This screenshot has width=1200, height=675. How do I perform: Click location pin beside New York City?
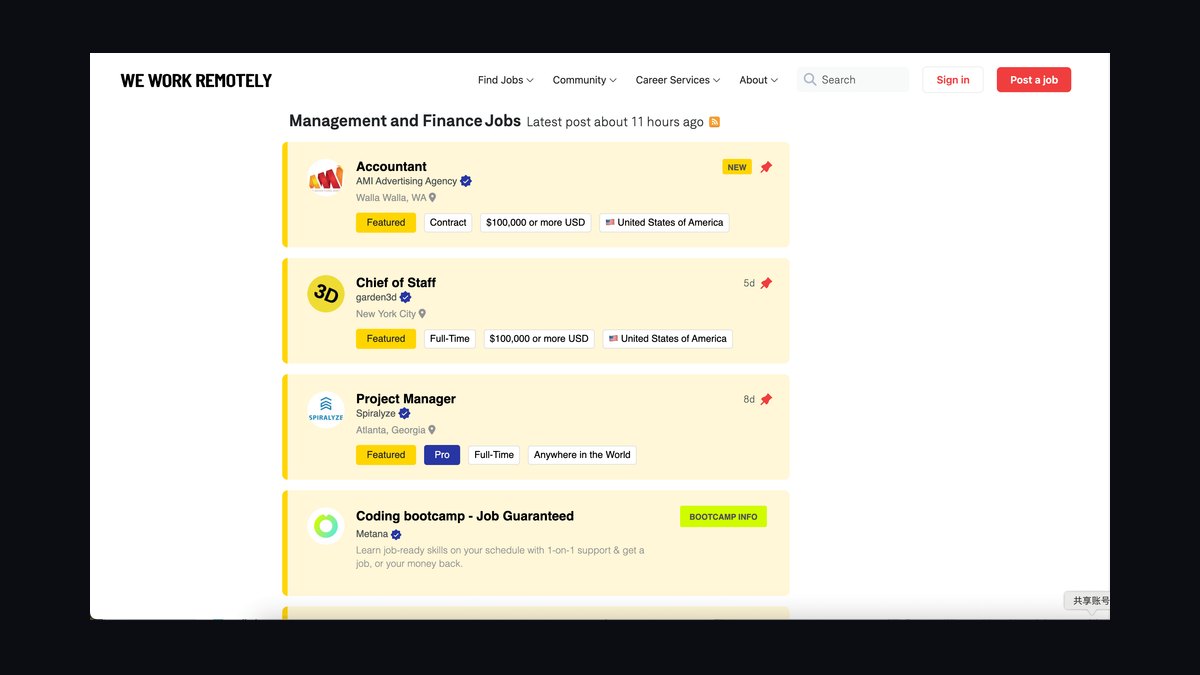click(422, 314)
